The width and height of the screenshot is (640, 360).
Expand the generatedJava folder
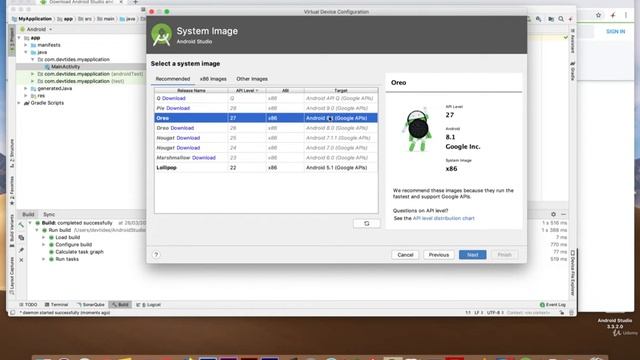[x=26, y=88]
